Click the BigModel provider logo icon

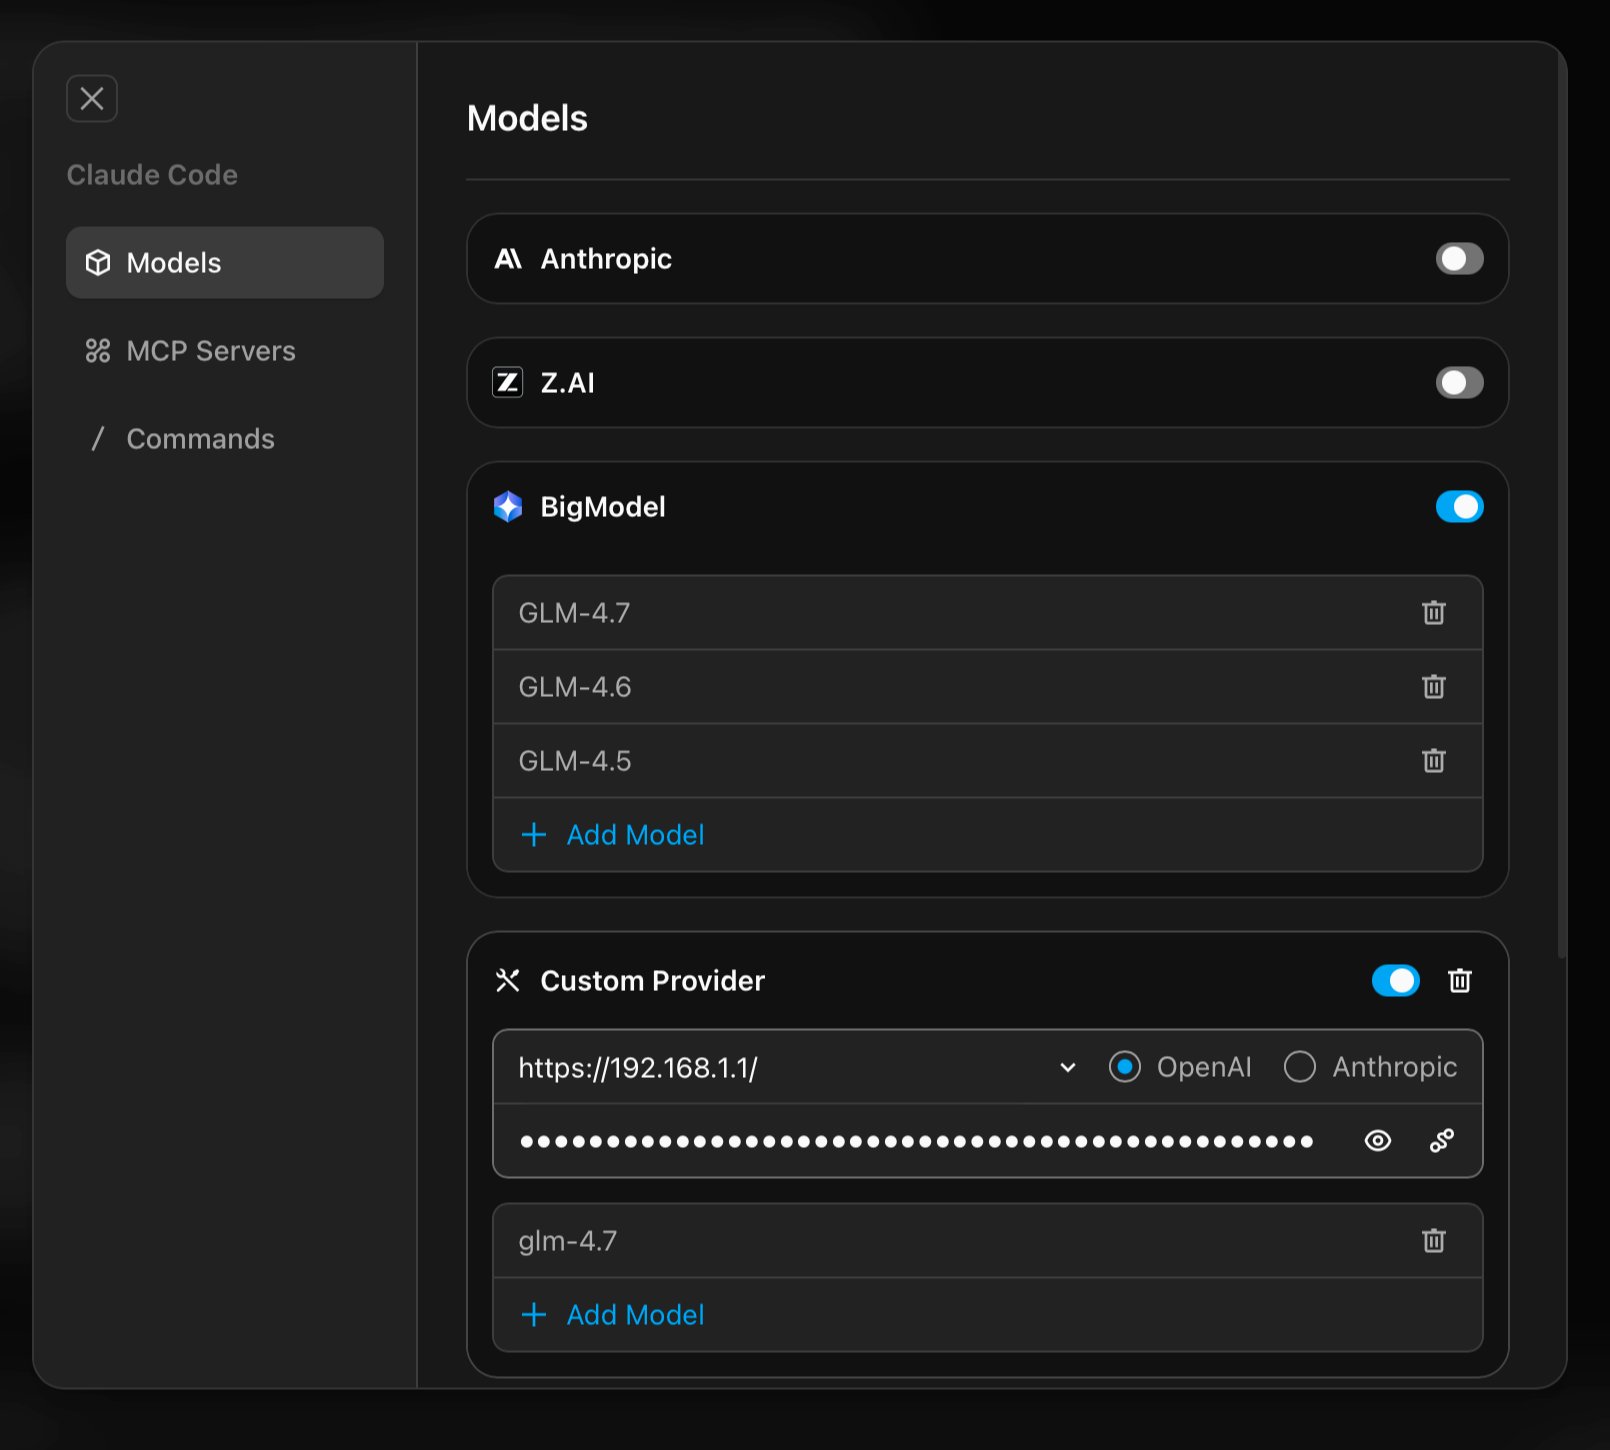(x=508, y=507)
